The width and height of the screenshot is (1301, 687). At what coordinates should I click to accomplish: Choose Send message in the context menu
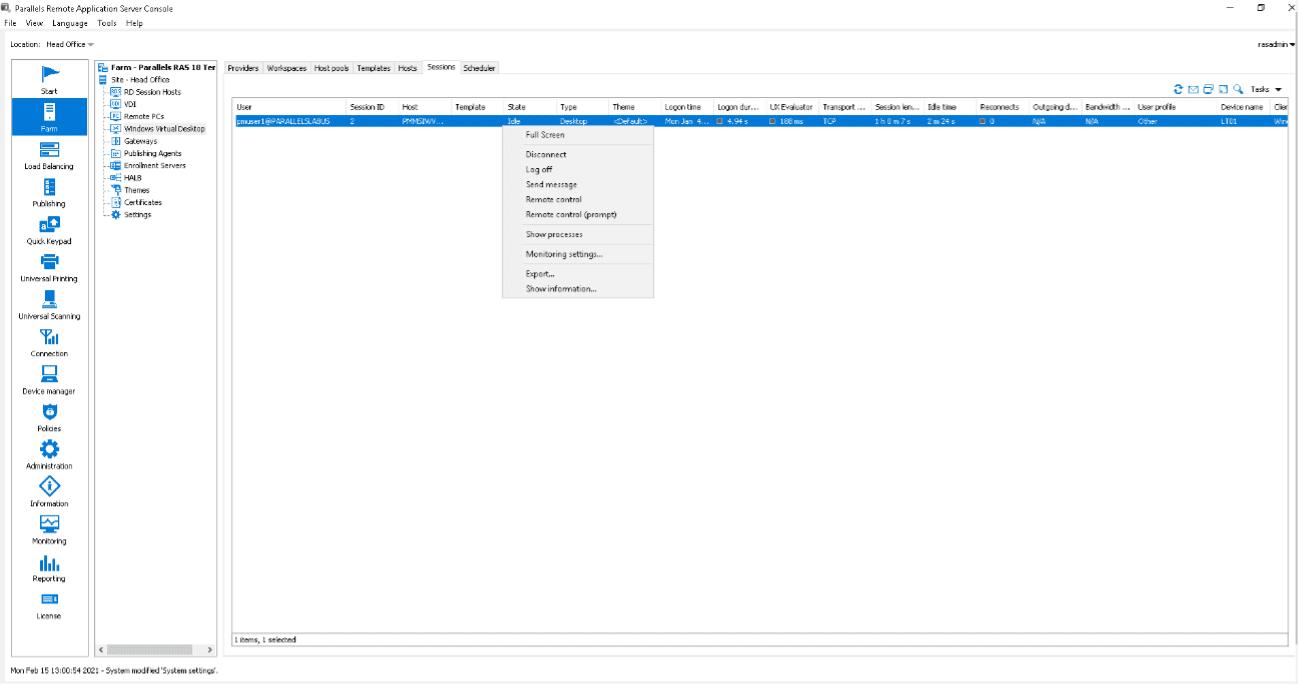click(577, 184)
